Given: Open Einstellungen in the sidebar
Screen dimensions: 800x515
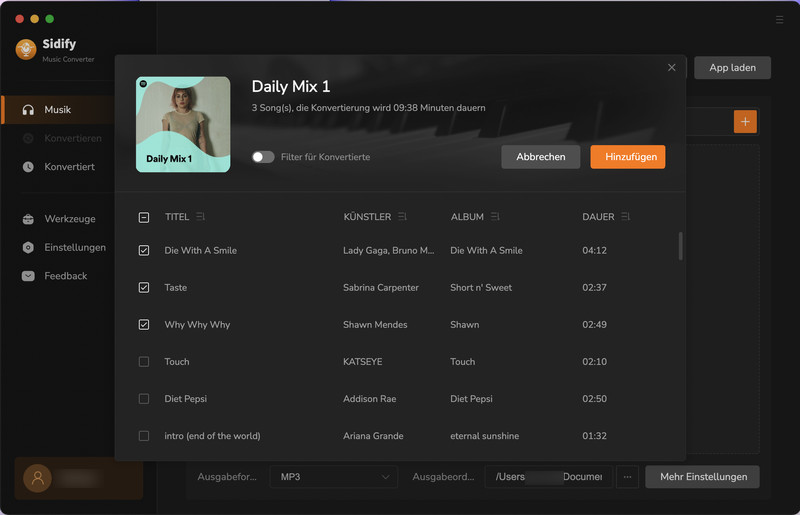Looking at the screenshot, I should tap(75, 248).
